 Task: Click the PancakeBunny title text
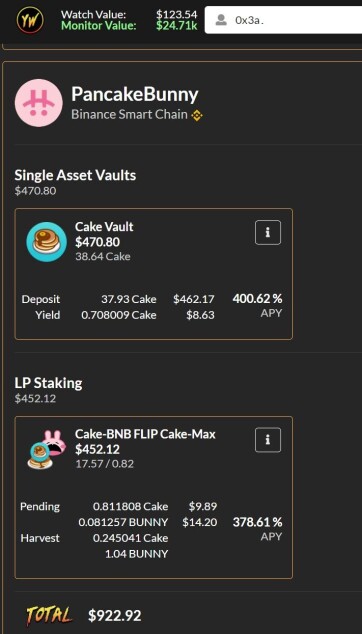[135, 94]
